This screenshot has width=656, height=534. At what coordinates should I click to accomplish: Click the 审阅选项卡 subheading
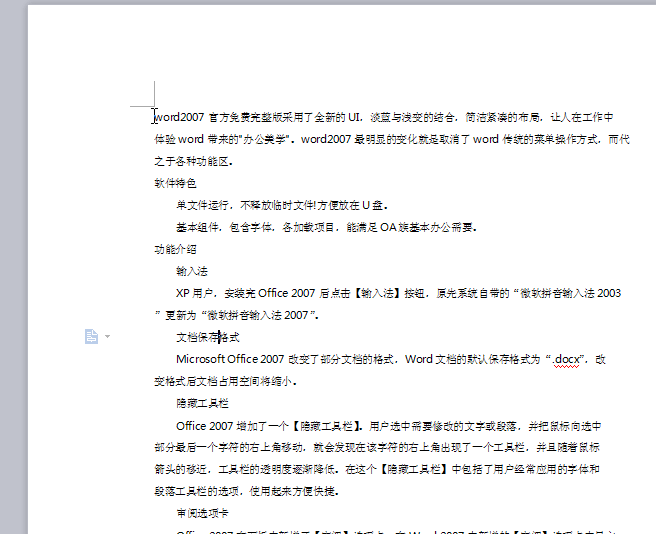[x=202, y=513]
